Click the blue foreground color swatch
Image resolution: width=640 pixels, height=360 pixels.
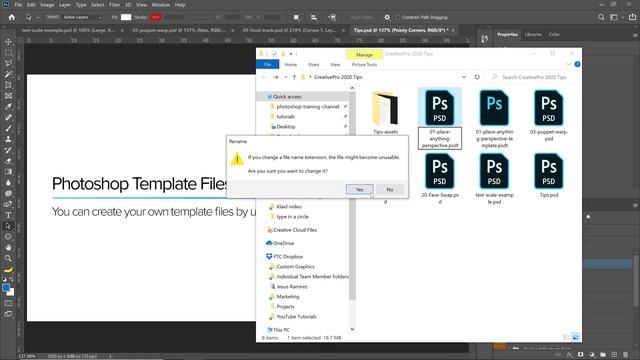point(6,288)
